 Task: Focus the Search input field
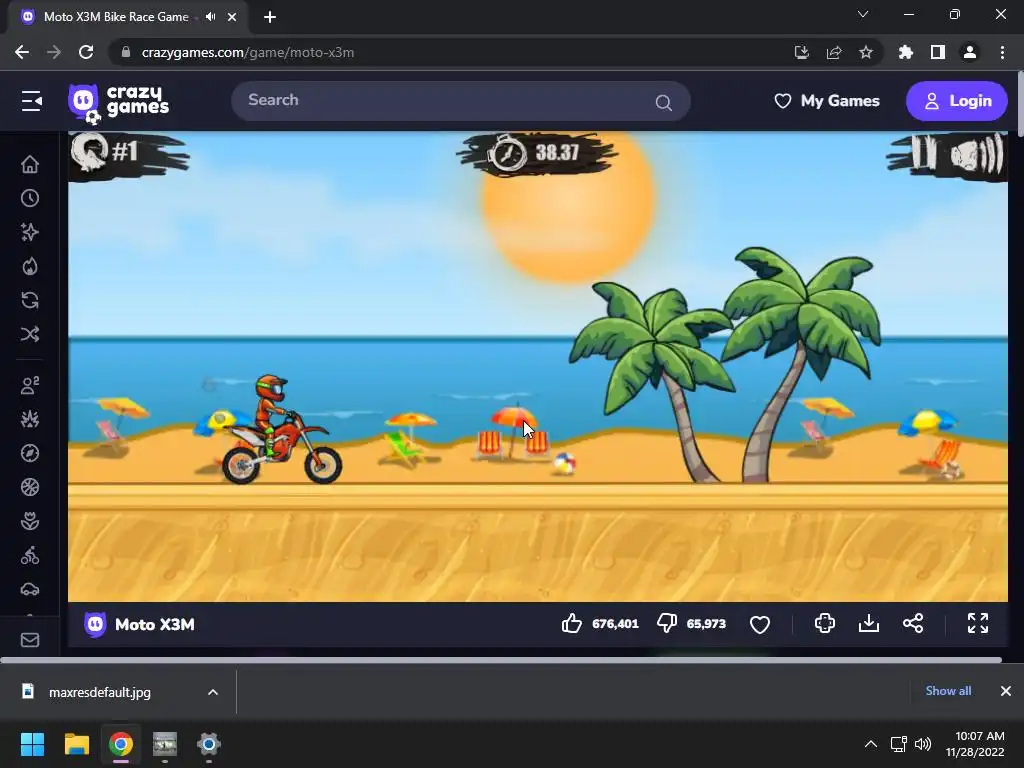pos(460,101)
